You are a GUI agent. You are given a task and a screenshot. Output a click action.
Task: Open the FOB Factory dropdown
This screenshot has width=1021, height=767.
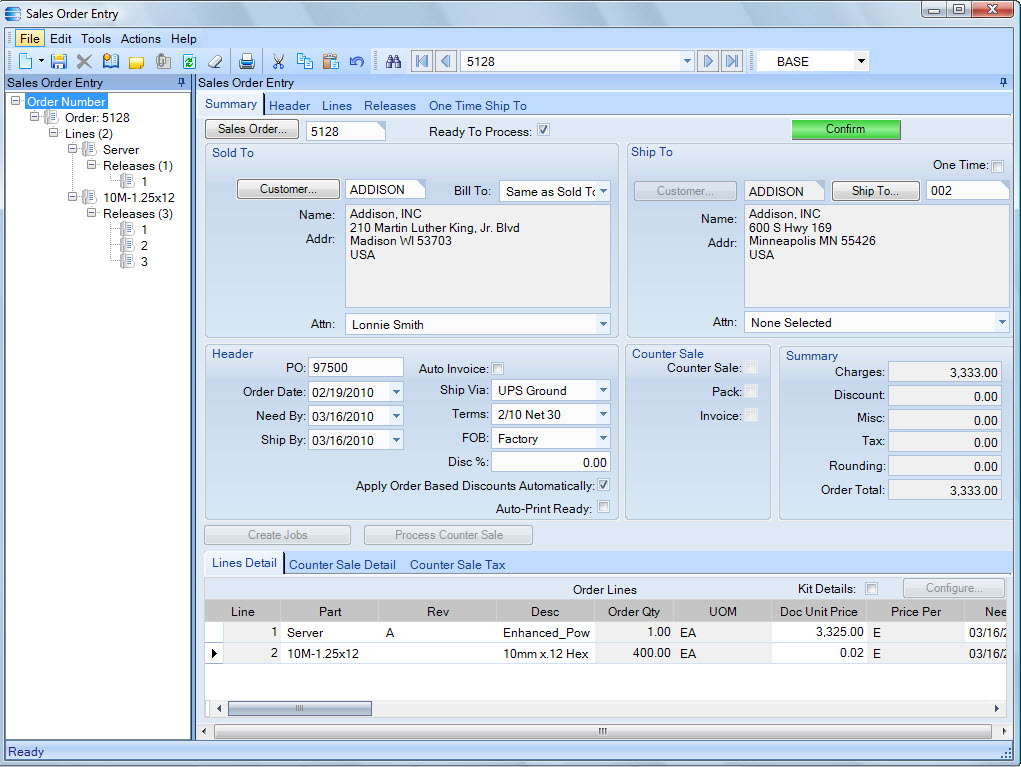tap(603, 438)
